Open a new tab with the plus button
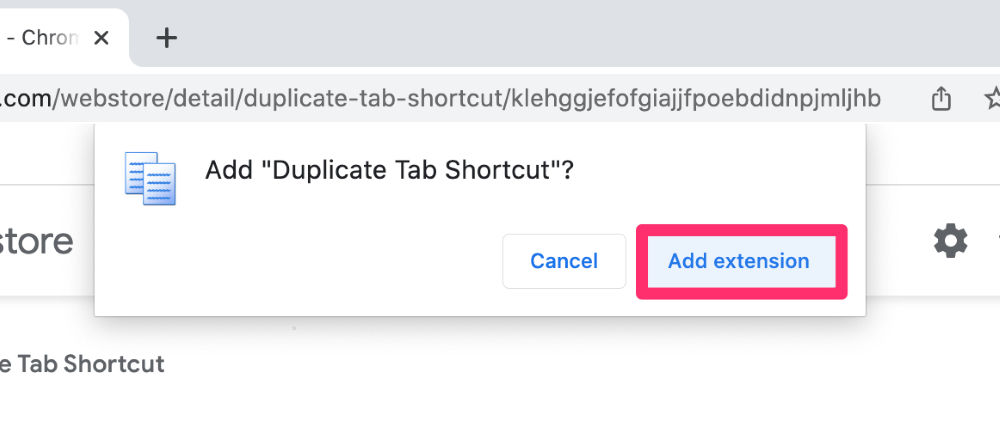 pyautogui.click(x=166, y=38)
